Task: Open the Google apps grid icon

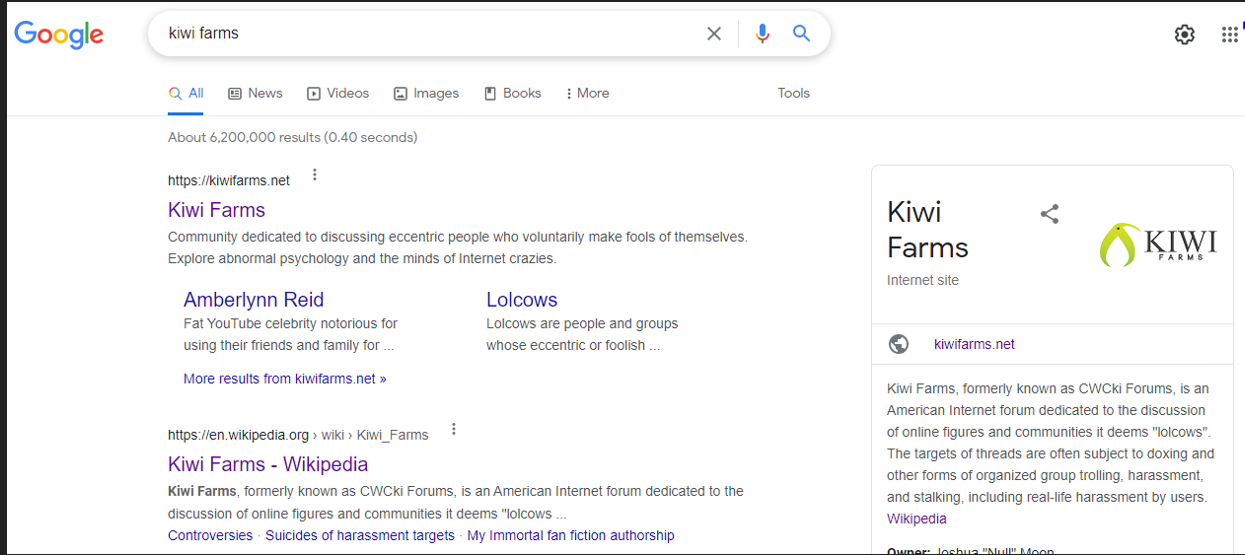Action: pos(1230,34)
